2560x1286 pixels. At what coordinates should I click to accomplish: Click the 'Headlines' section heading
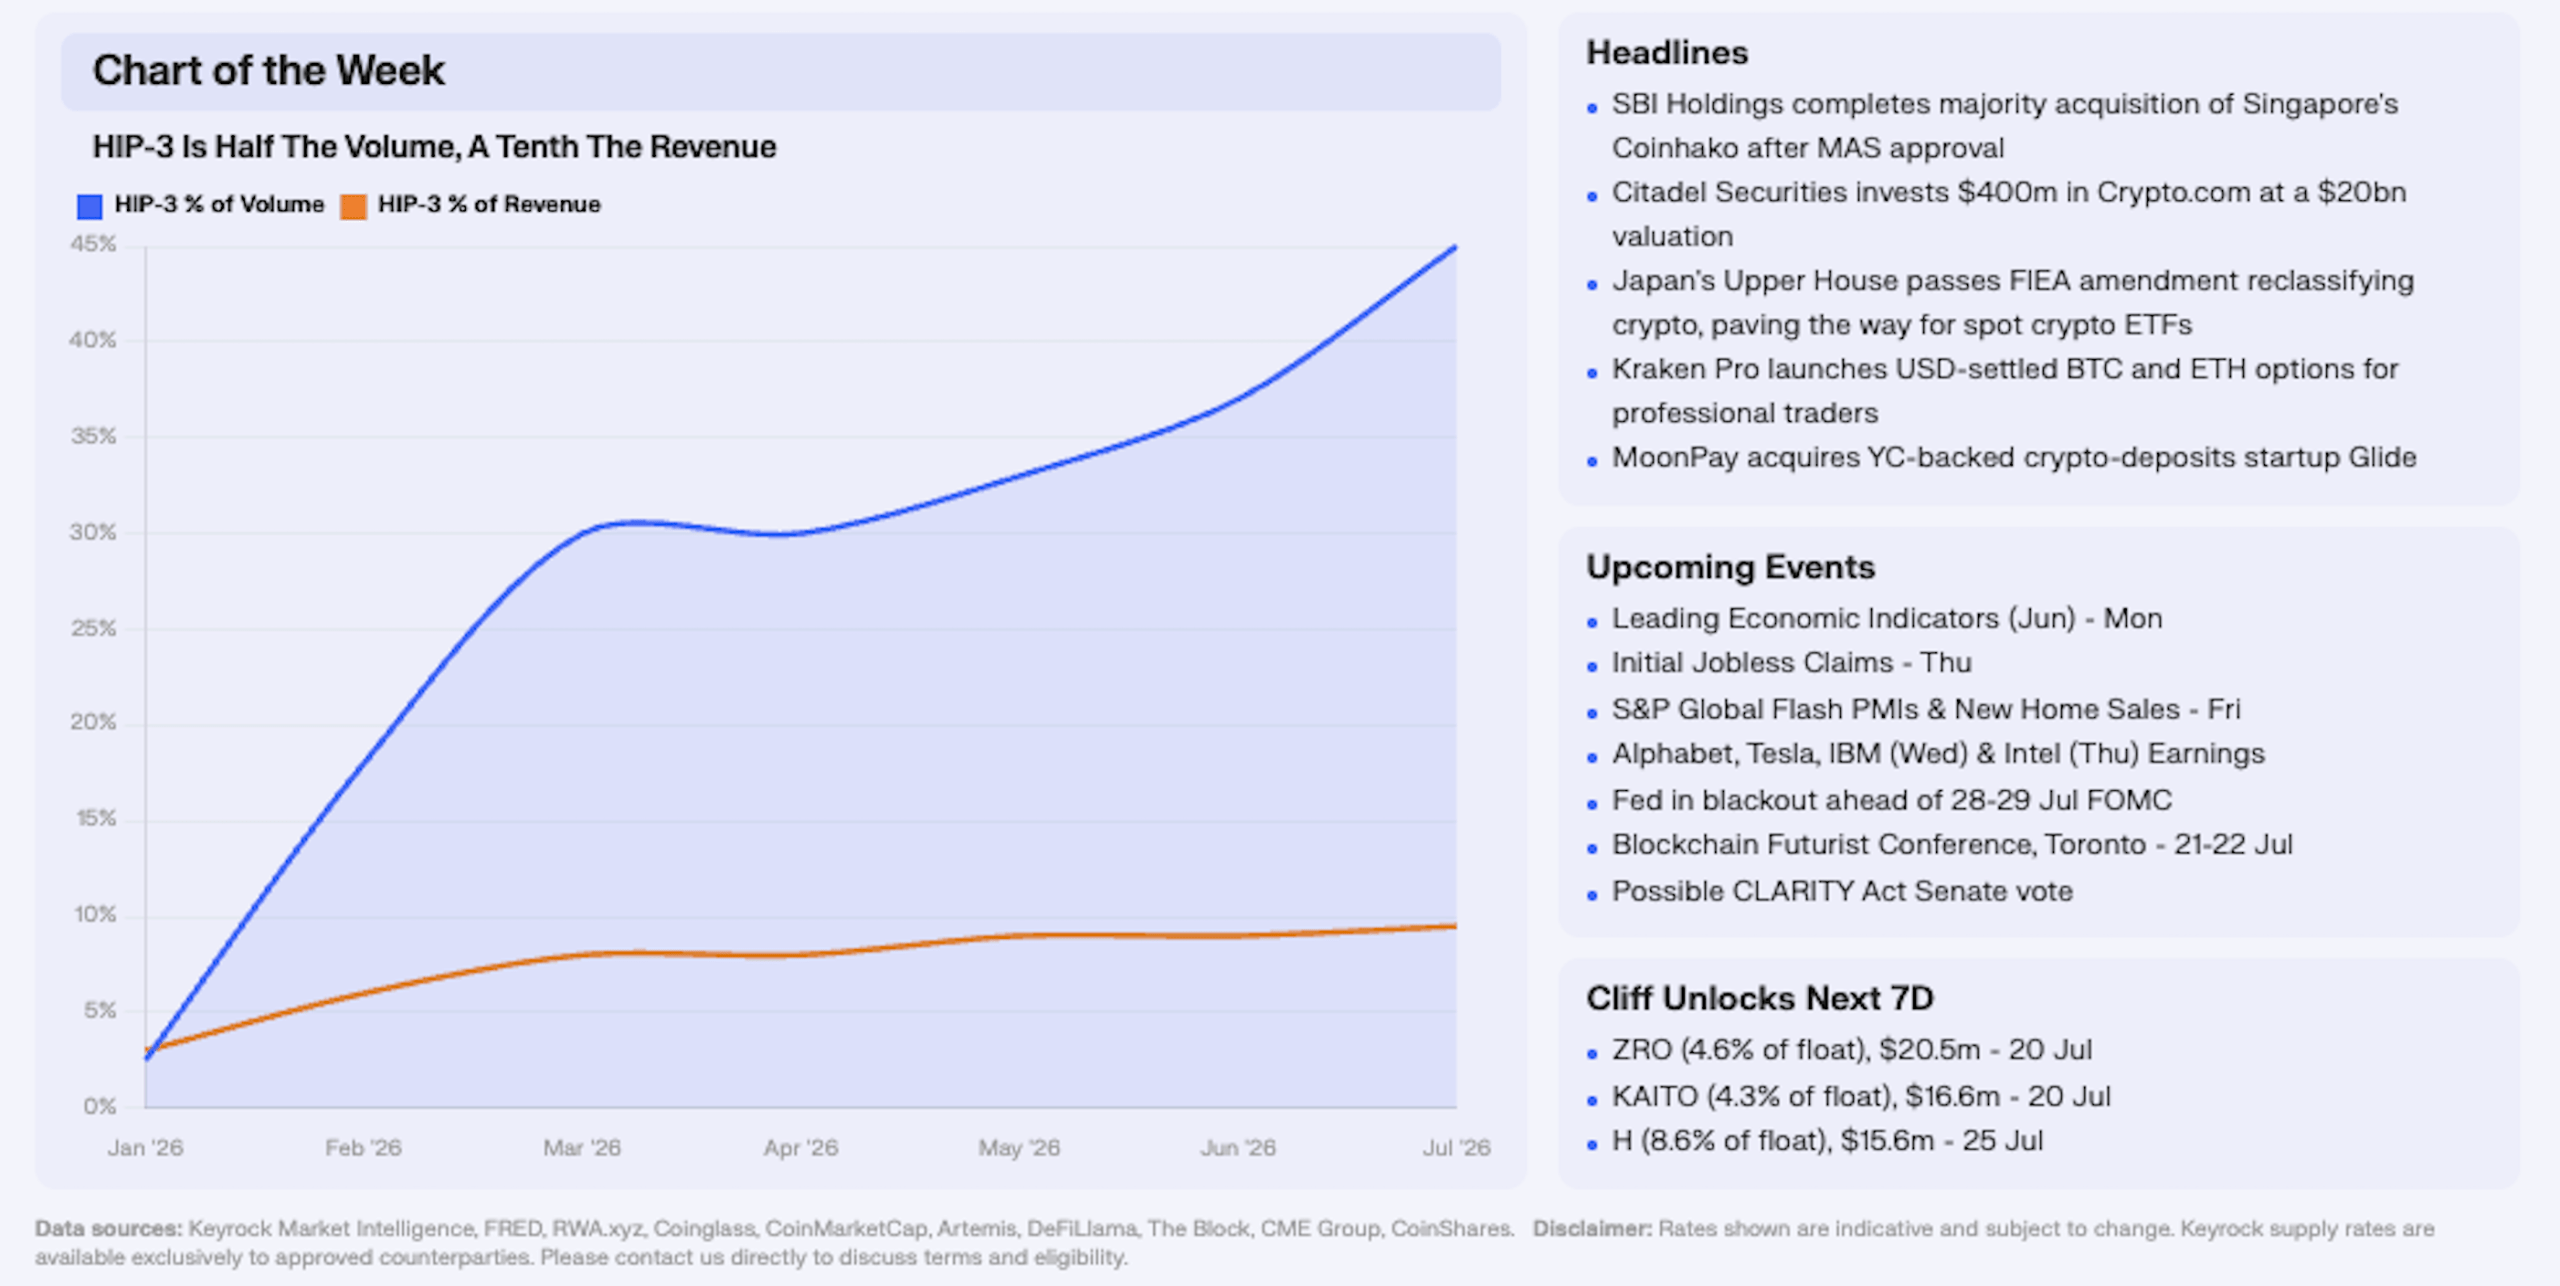[1667, 53]
